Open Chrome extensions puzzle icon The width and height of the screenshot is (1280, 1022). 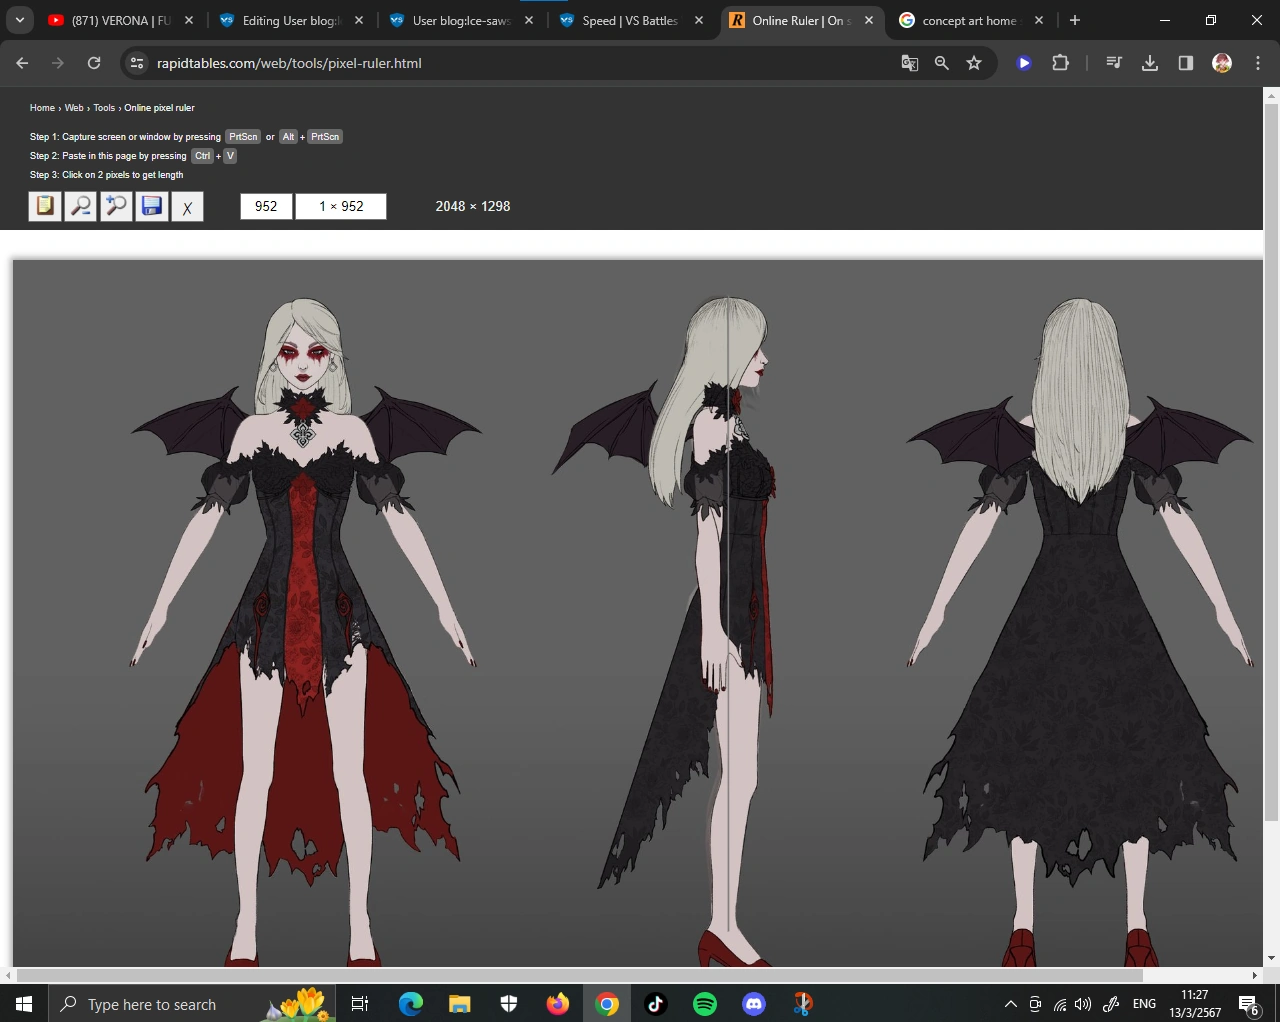(x=1060, y=63)
